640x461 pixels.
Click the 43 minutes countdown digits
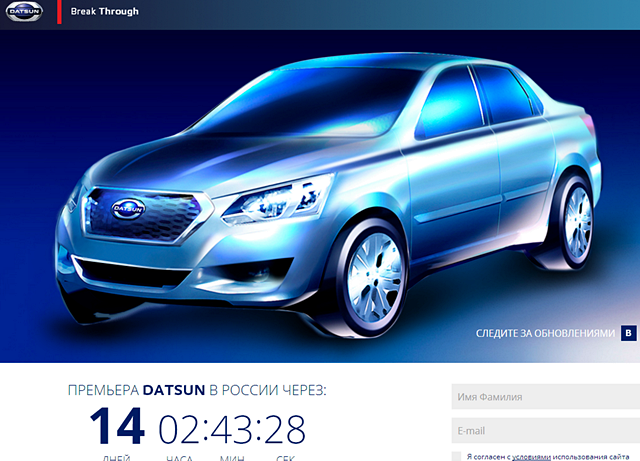[x=231, y=429]
